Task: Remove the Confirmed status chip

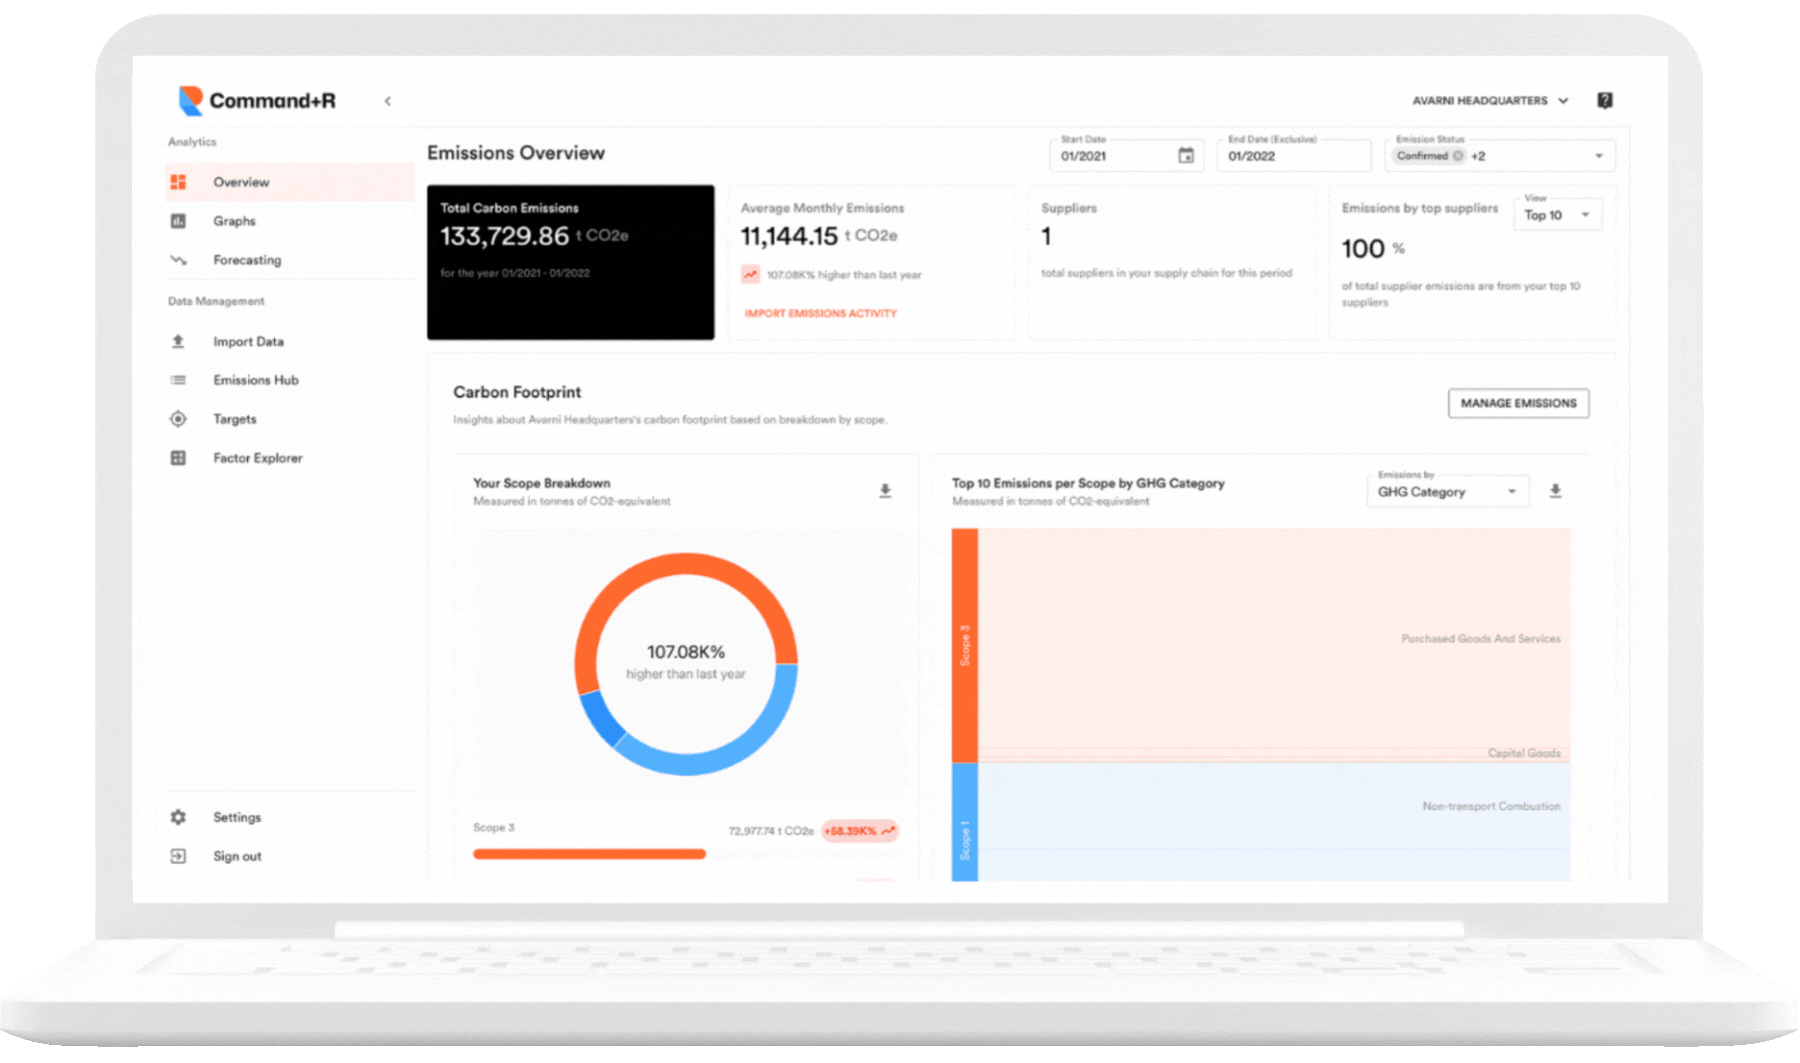Action: tap(1458, 156)
